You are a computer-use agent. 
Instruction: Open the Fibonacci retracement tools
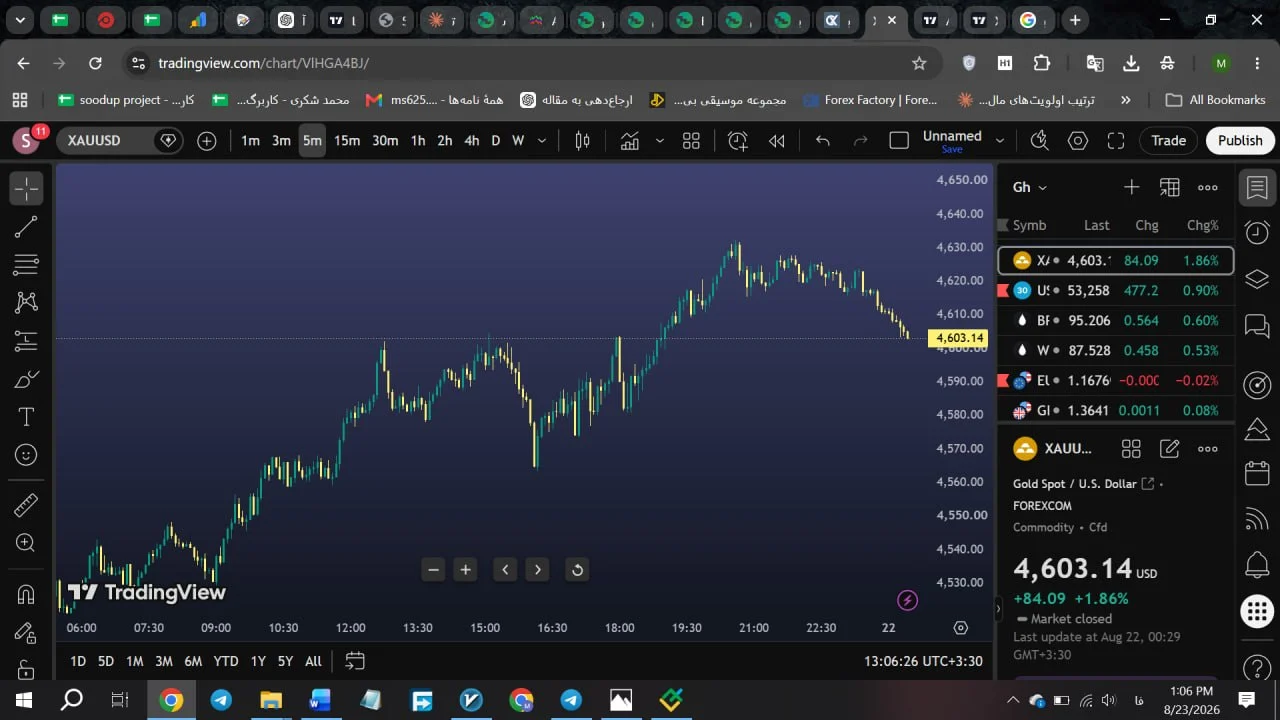tap(26, 265)
